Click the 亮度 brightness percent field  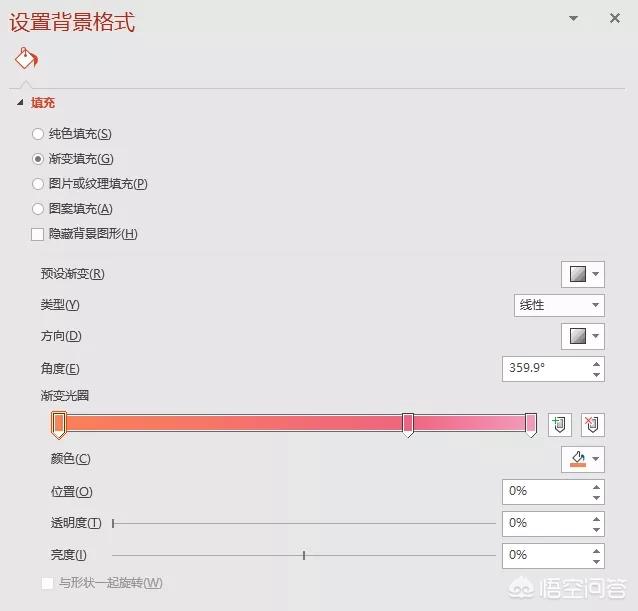(545, 555)
